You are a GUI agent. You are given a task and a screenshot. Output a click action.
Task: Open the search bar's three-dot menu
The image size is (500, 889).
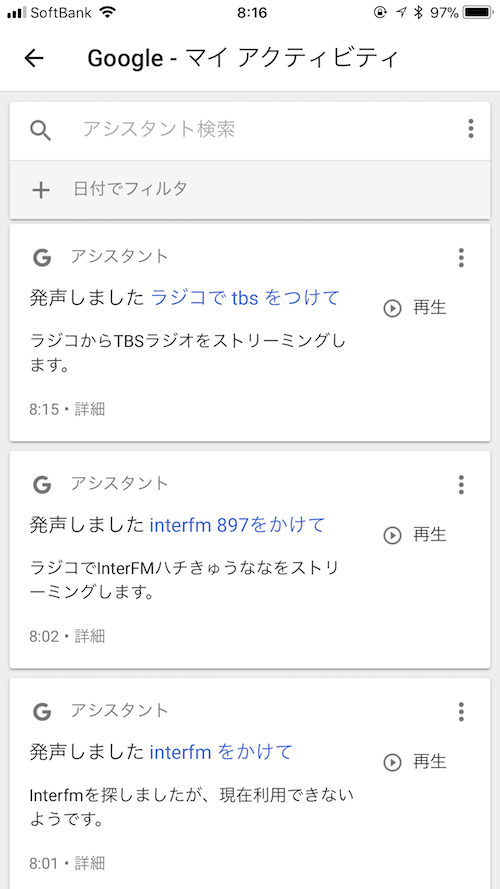click(x=471, y=129)
